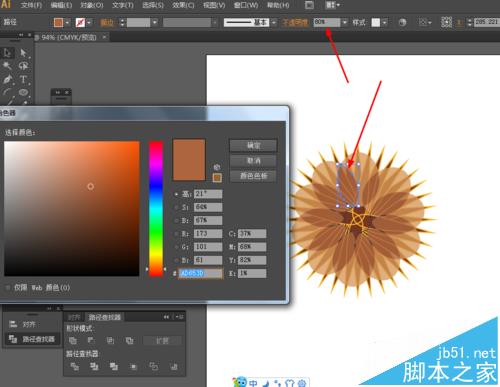Switch to the 对齐 tab in the panel

click(74, 317)
